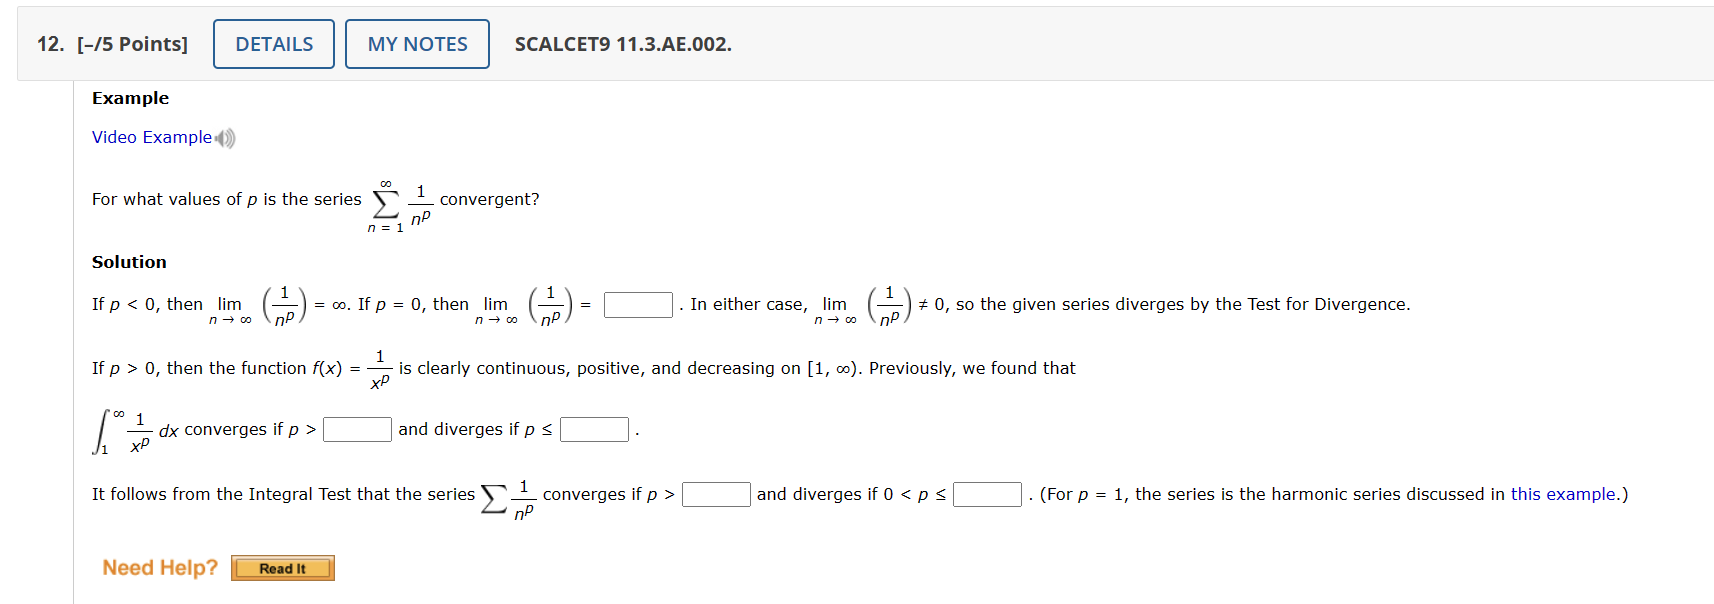The height and width of the screenshot is (604, 1714).
Task: Click the question number 12 label
Action: pos(46,44)
